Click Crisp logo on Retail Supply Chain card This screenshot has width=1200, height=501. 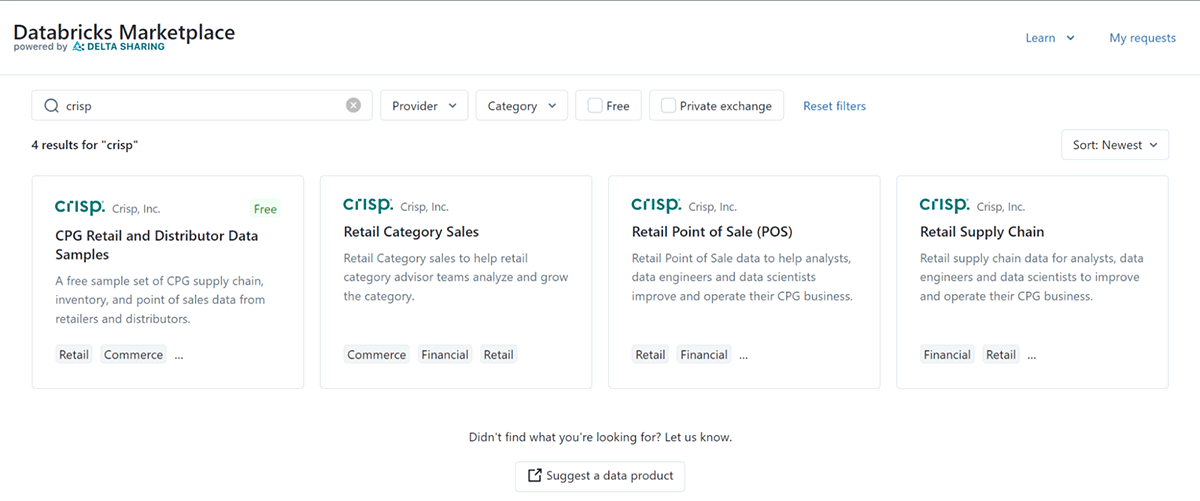click(x=944, y=205)
